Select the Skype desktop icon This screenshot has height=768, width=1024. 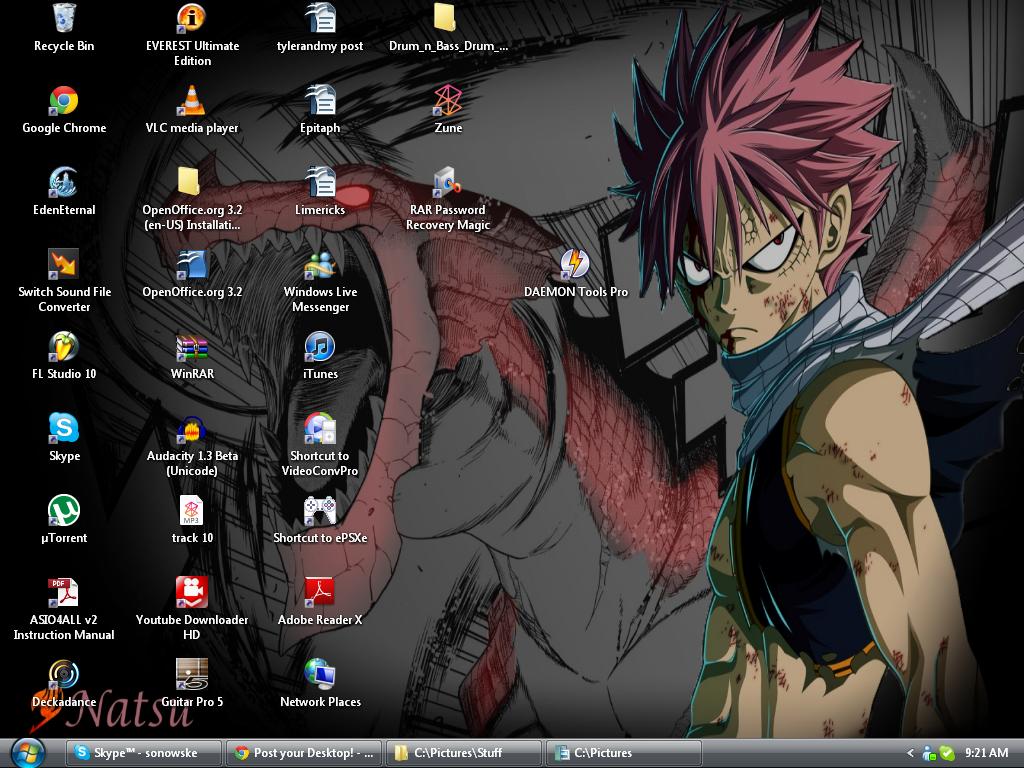pos(64,428)
